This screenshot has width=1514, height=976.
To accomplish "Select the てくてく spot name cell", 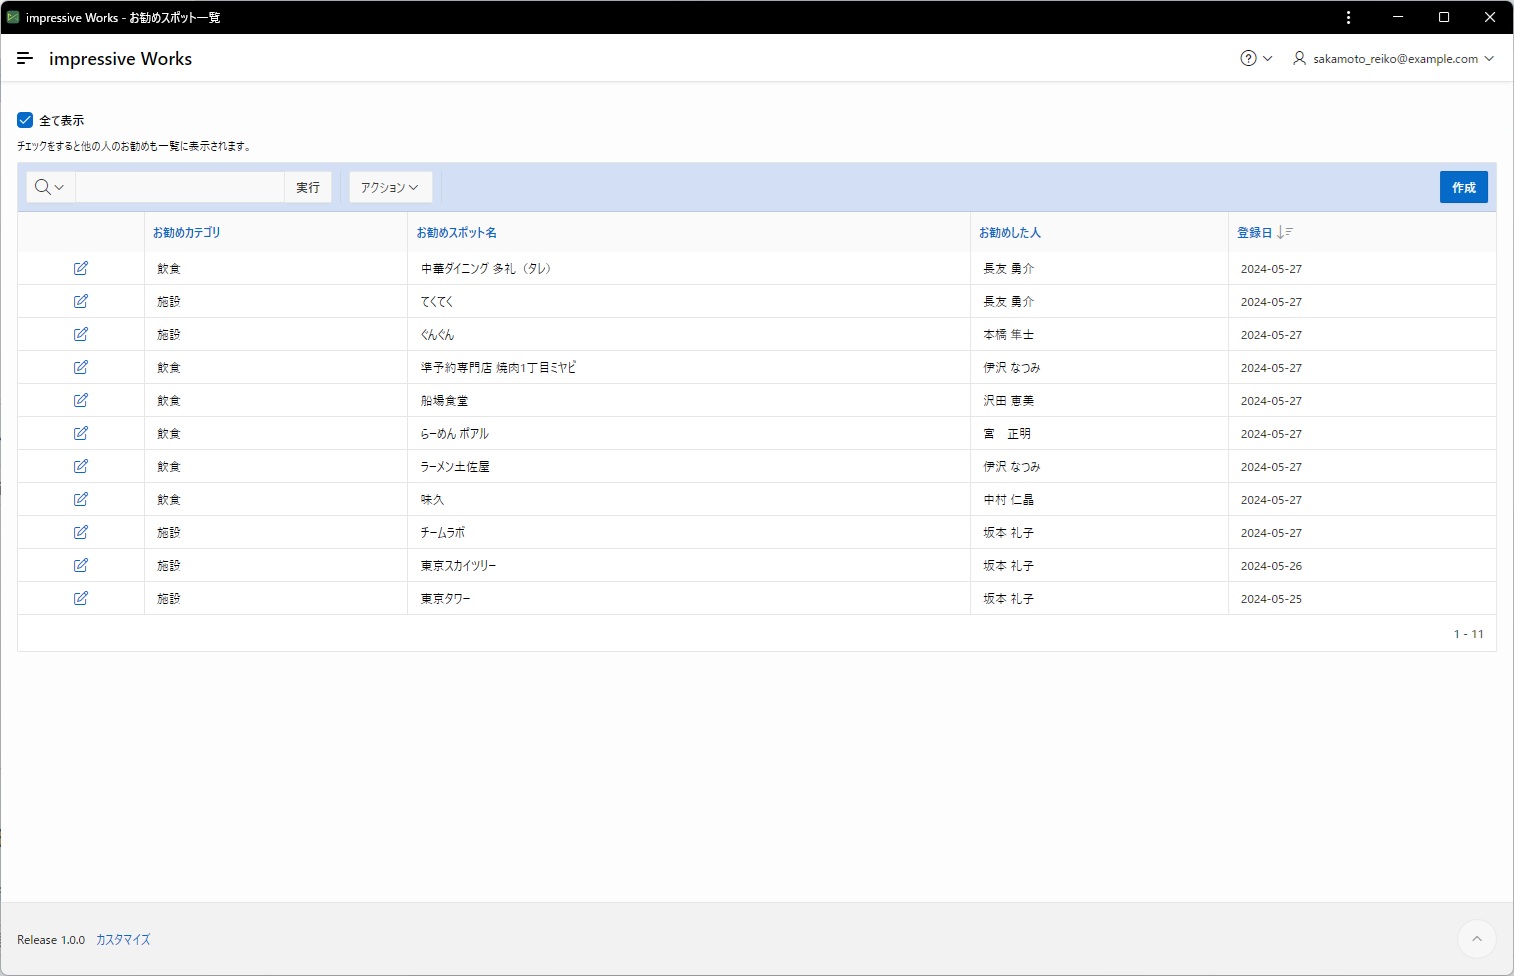I will coord(689,301).
